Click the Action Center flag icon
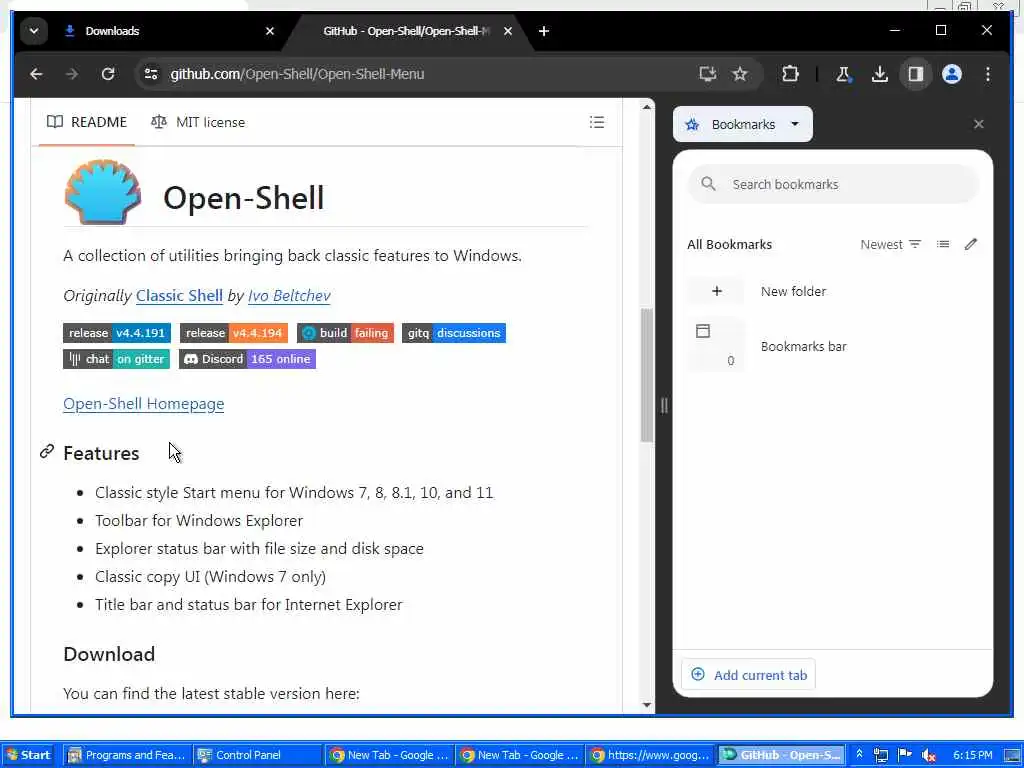Image resolution: width=1024 pixels, height=768 pixels. (904, 755)
